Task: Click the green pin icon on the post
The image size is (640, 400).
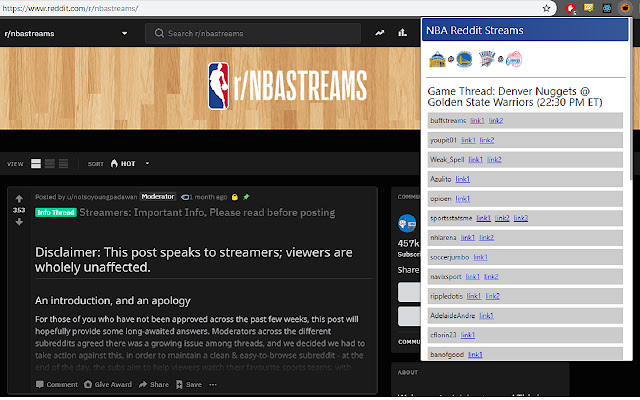Action: 246,197
